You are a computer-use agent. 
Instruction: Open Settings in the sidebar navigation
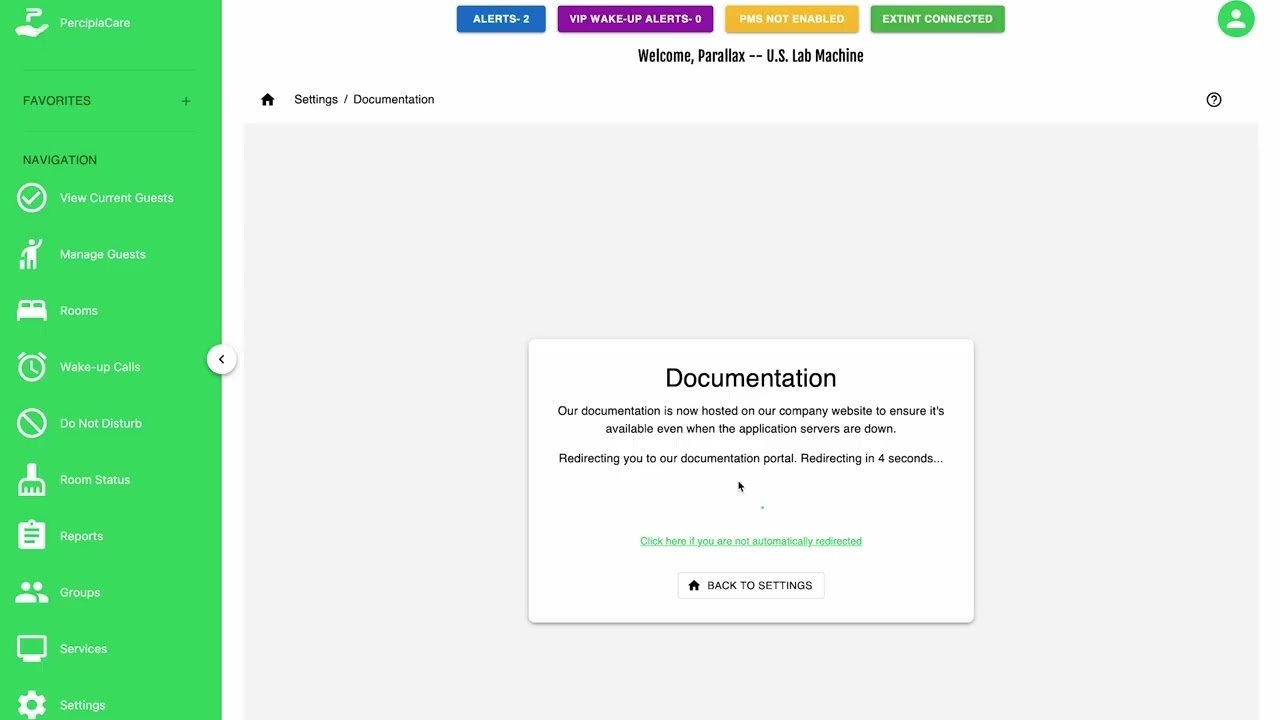click(x=82, y=705)
